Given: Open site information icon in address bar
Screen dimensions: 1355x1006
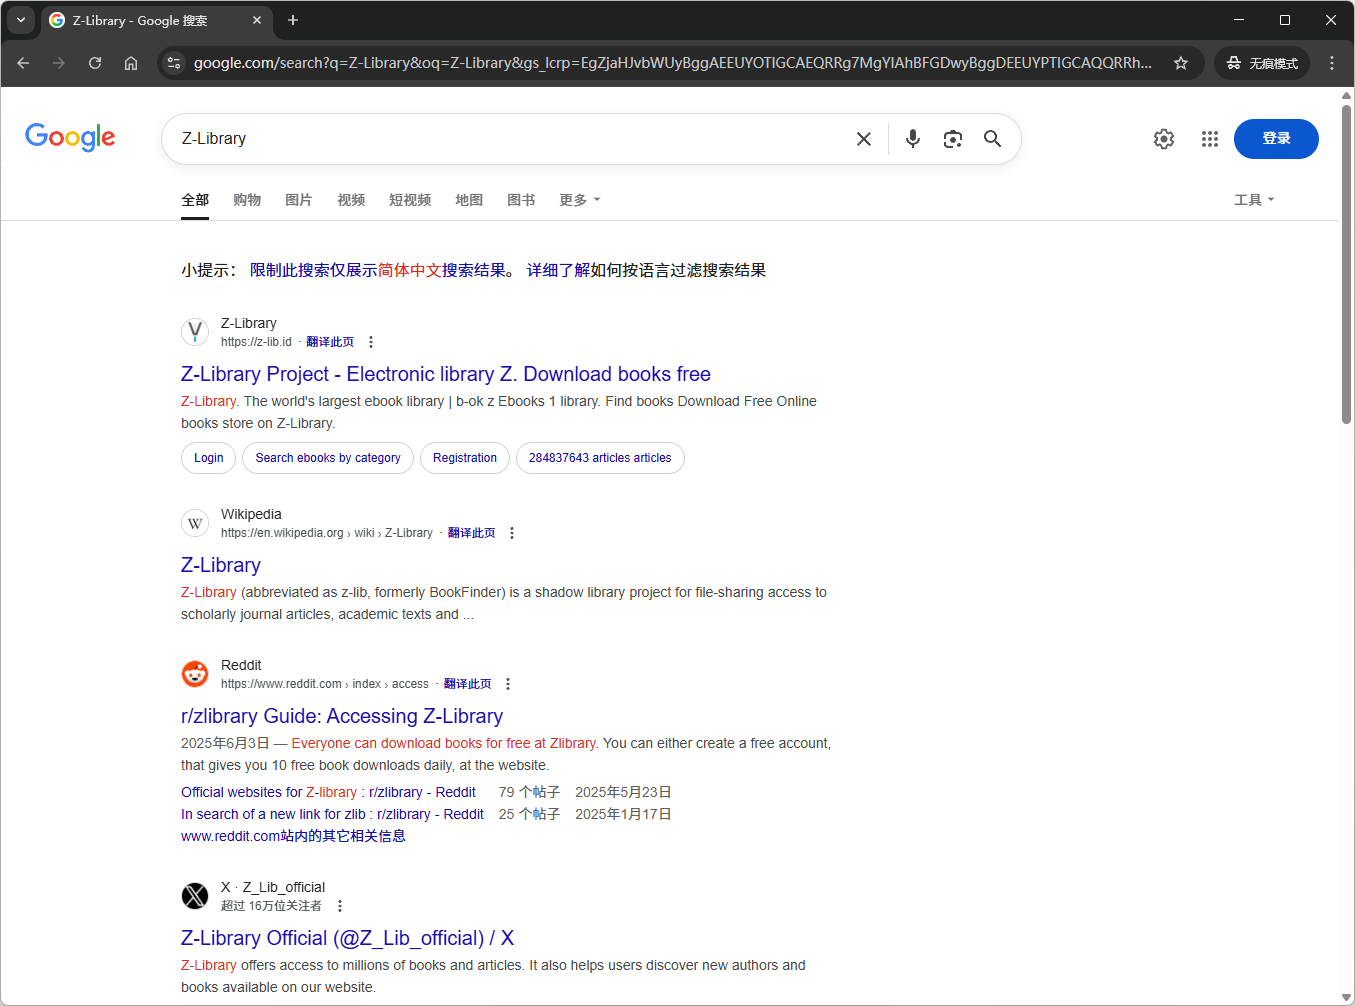Looking at the screenshot, I should pyautogui.click(x=174, y=63).
